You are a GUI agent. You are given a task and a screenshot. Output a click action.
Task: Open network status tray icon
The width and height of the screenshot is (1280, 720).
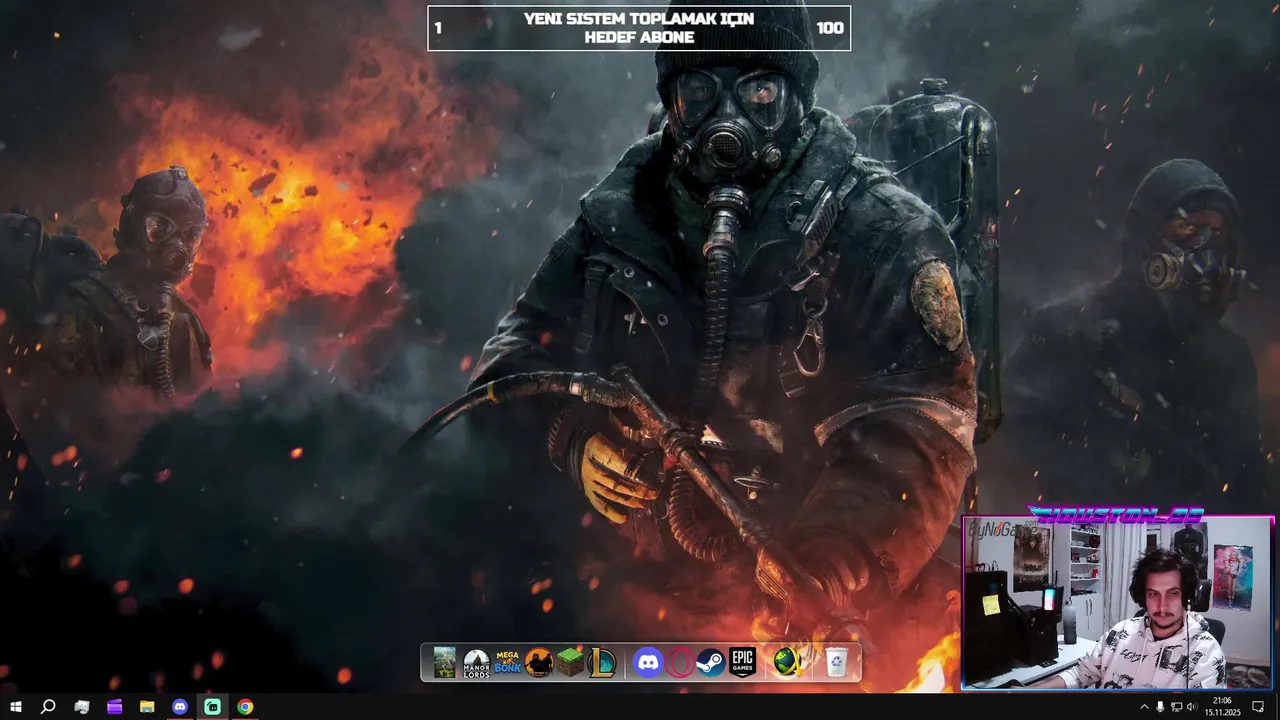click(x=1176, y=707)
